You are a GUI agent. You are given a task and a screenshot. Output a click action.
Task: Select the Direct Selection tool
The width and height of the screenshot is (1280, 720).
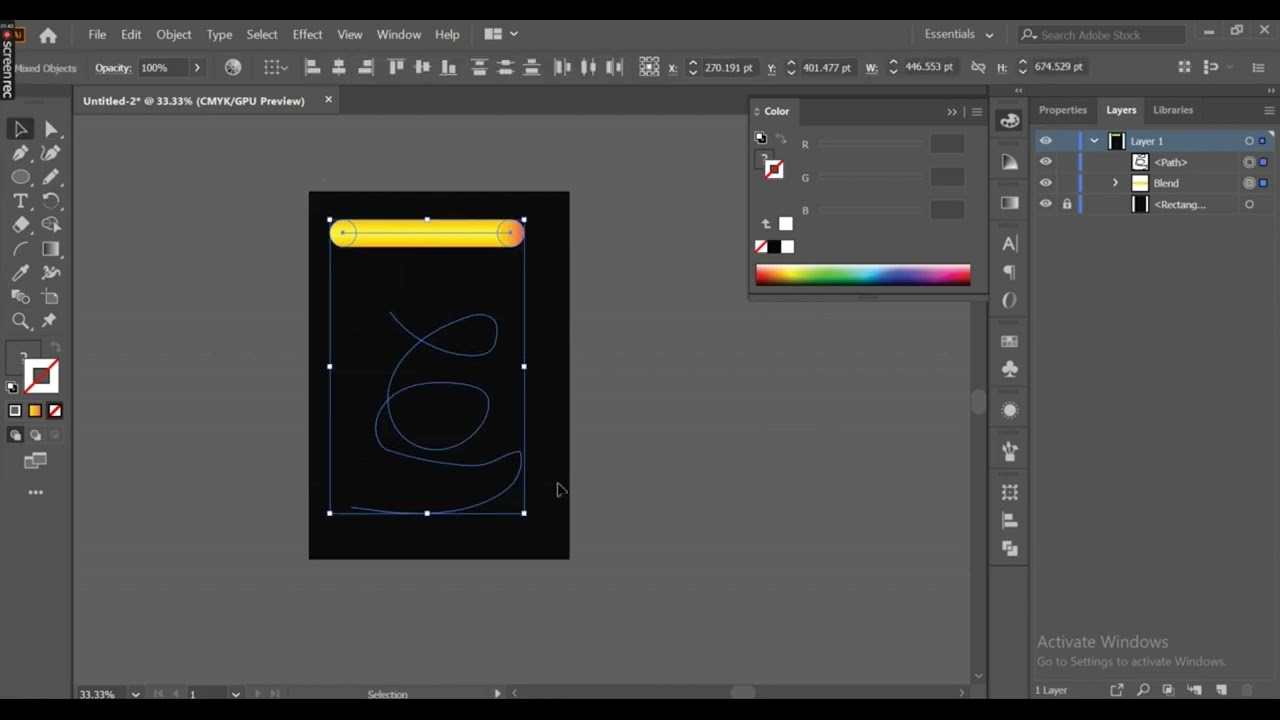tap(51, 129)
